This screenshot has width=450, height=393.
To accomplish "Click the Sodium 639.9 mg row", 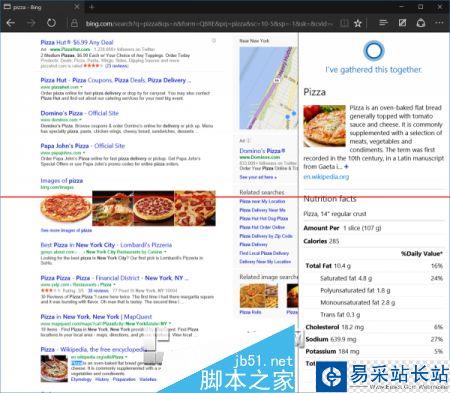I will (374, 339).
